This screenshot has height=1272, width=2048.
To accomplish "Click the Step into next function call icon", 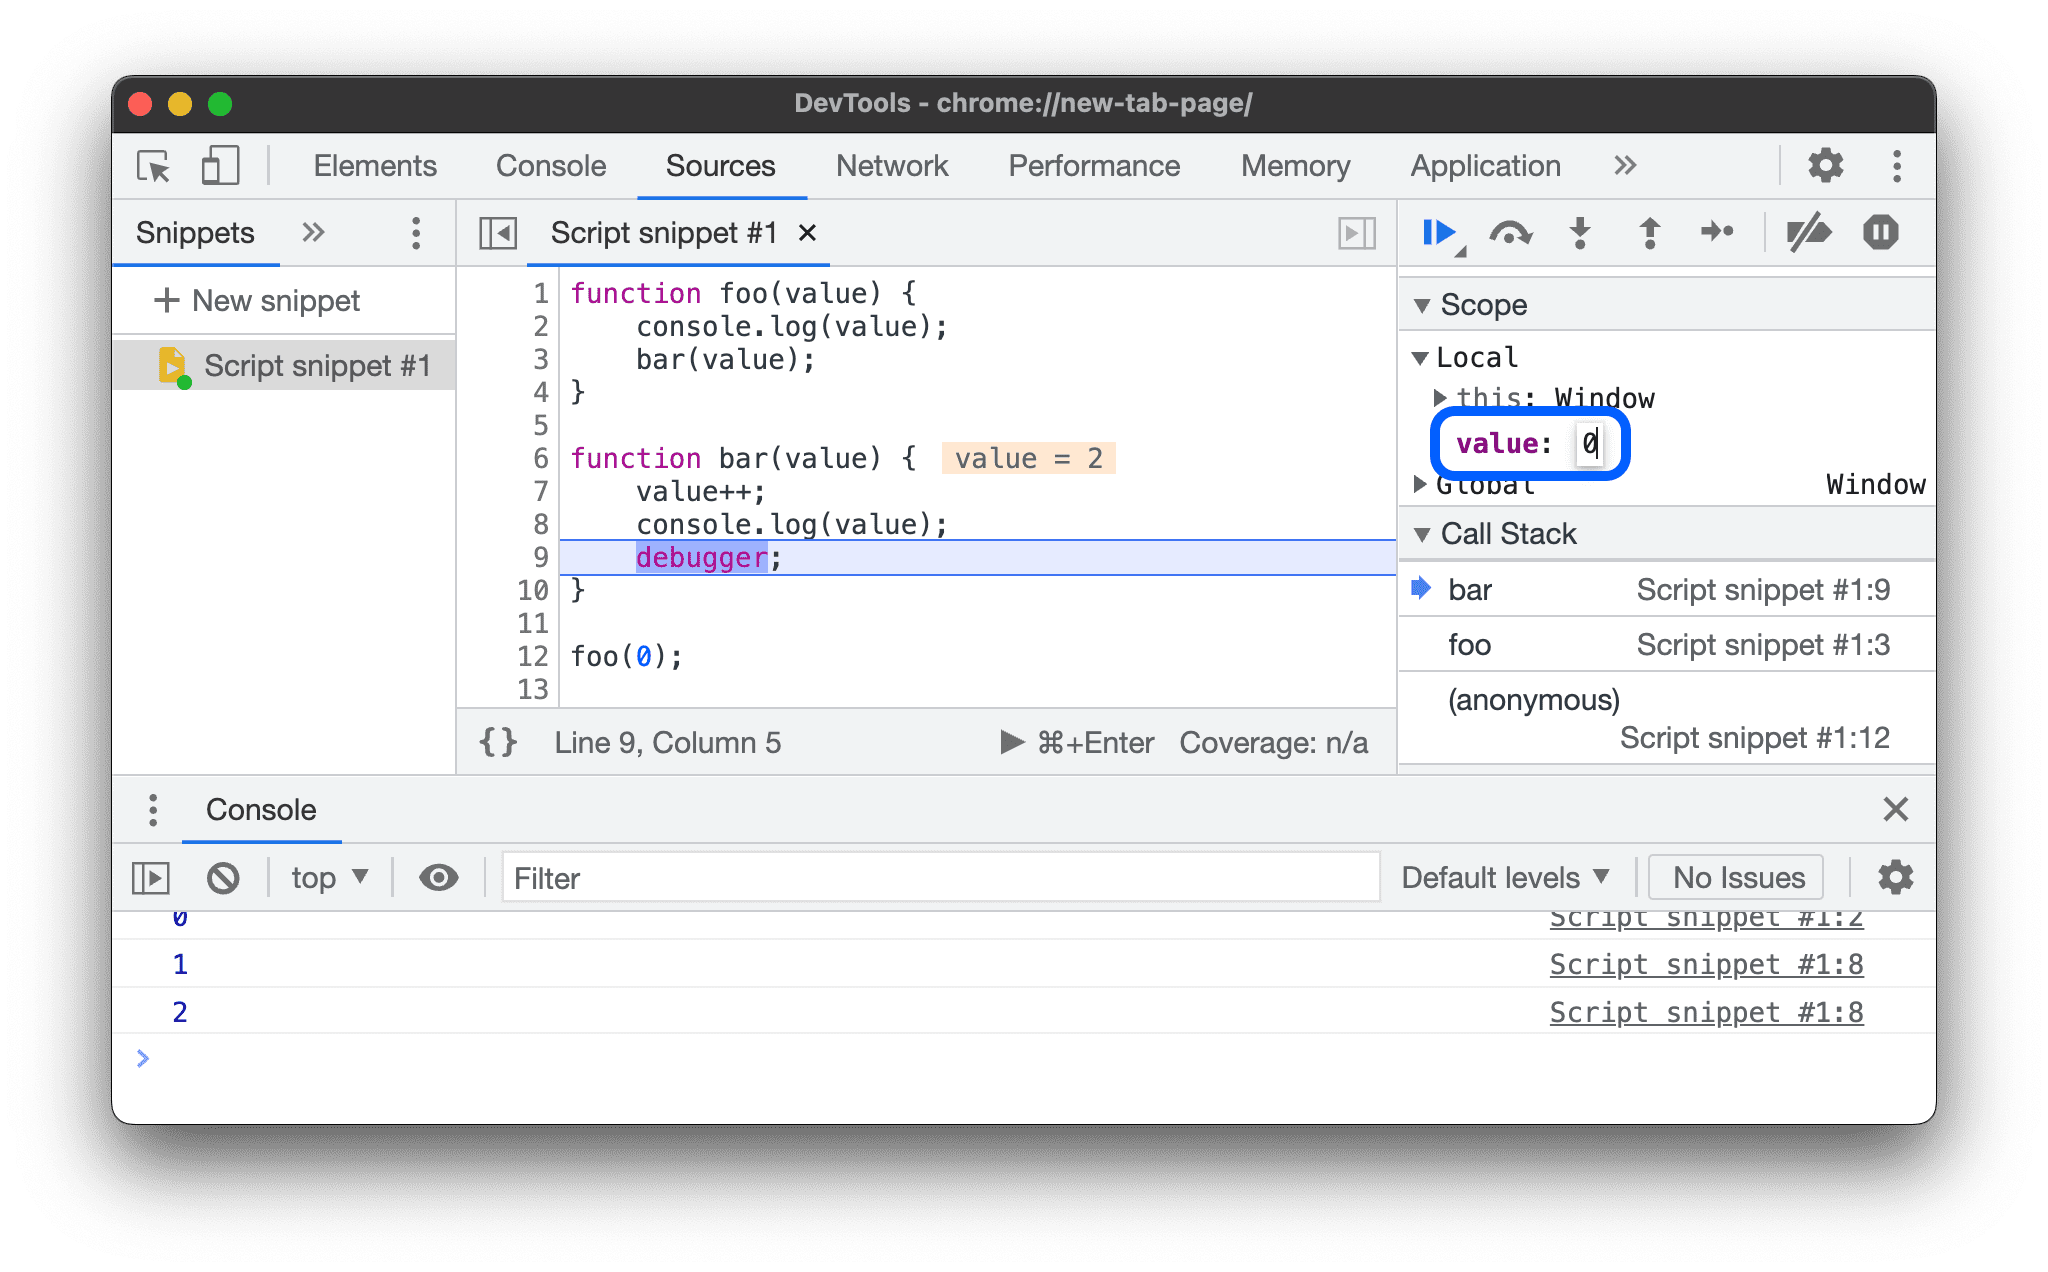I will point(1579,232).
